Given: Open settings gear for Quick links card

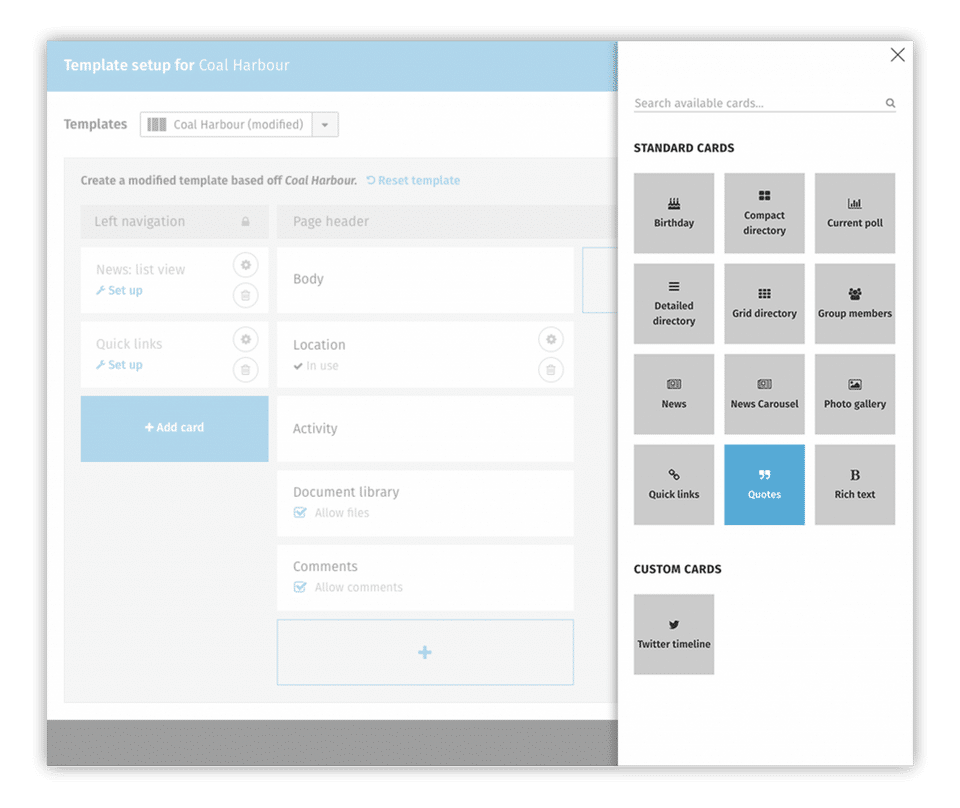Looking at the screenshot, I should [246, 339].
